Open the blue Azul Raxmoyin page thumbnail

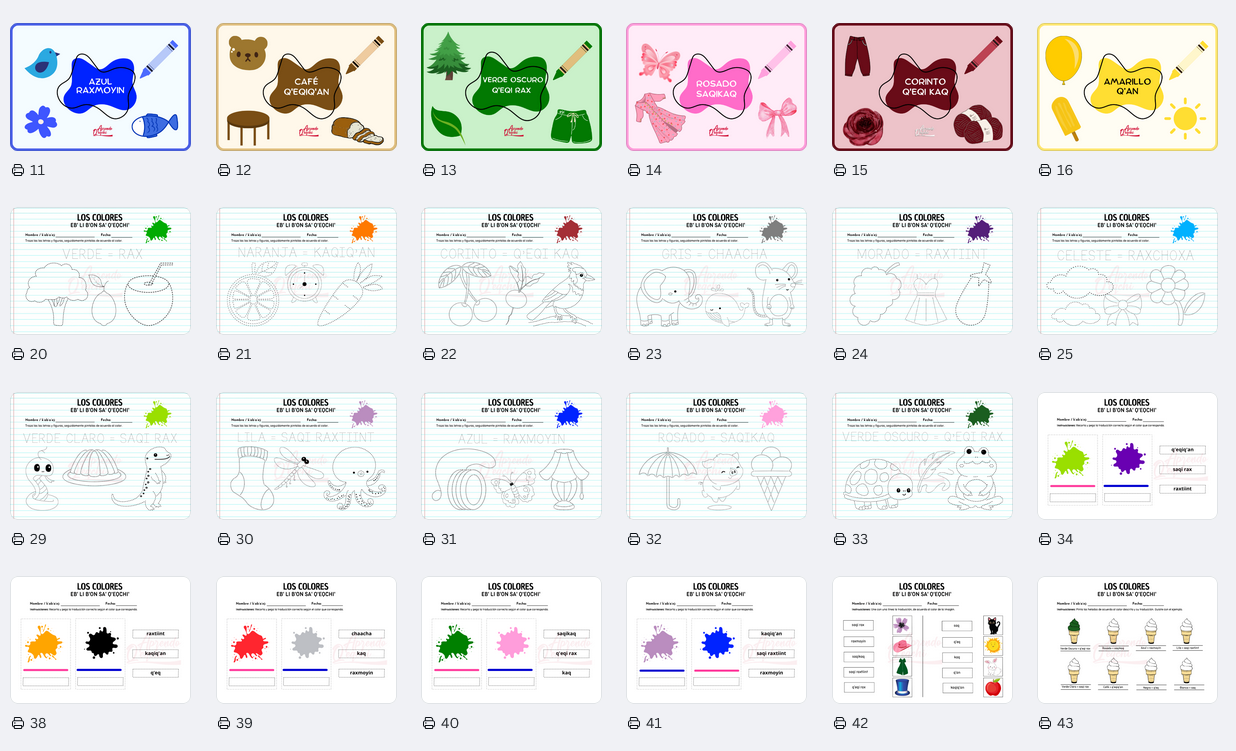click(100, 87)
